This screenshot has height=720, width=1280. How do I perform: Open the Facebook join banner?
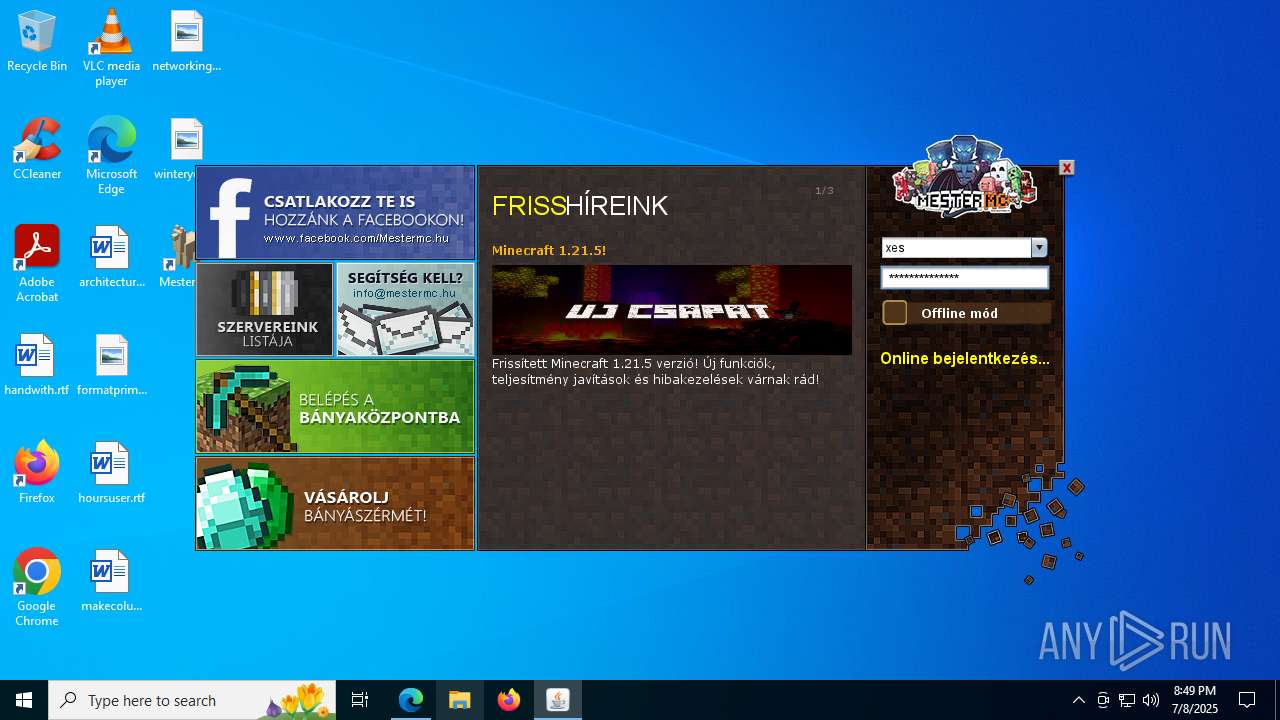pyautogui.click(x=335, y=213)
